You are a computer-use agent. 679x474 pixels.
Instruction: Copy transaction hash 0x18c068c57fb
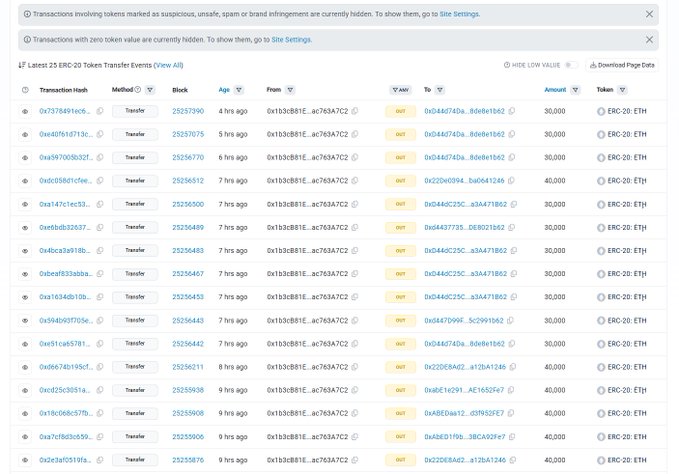[100, 413]
